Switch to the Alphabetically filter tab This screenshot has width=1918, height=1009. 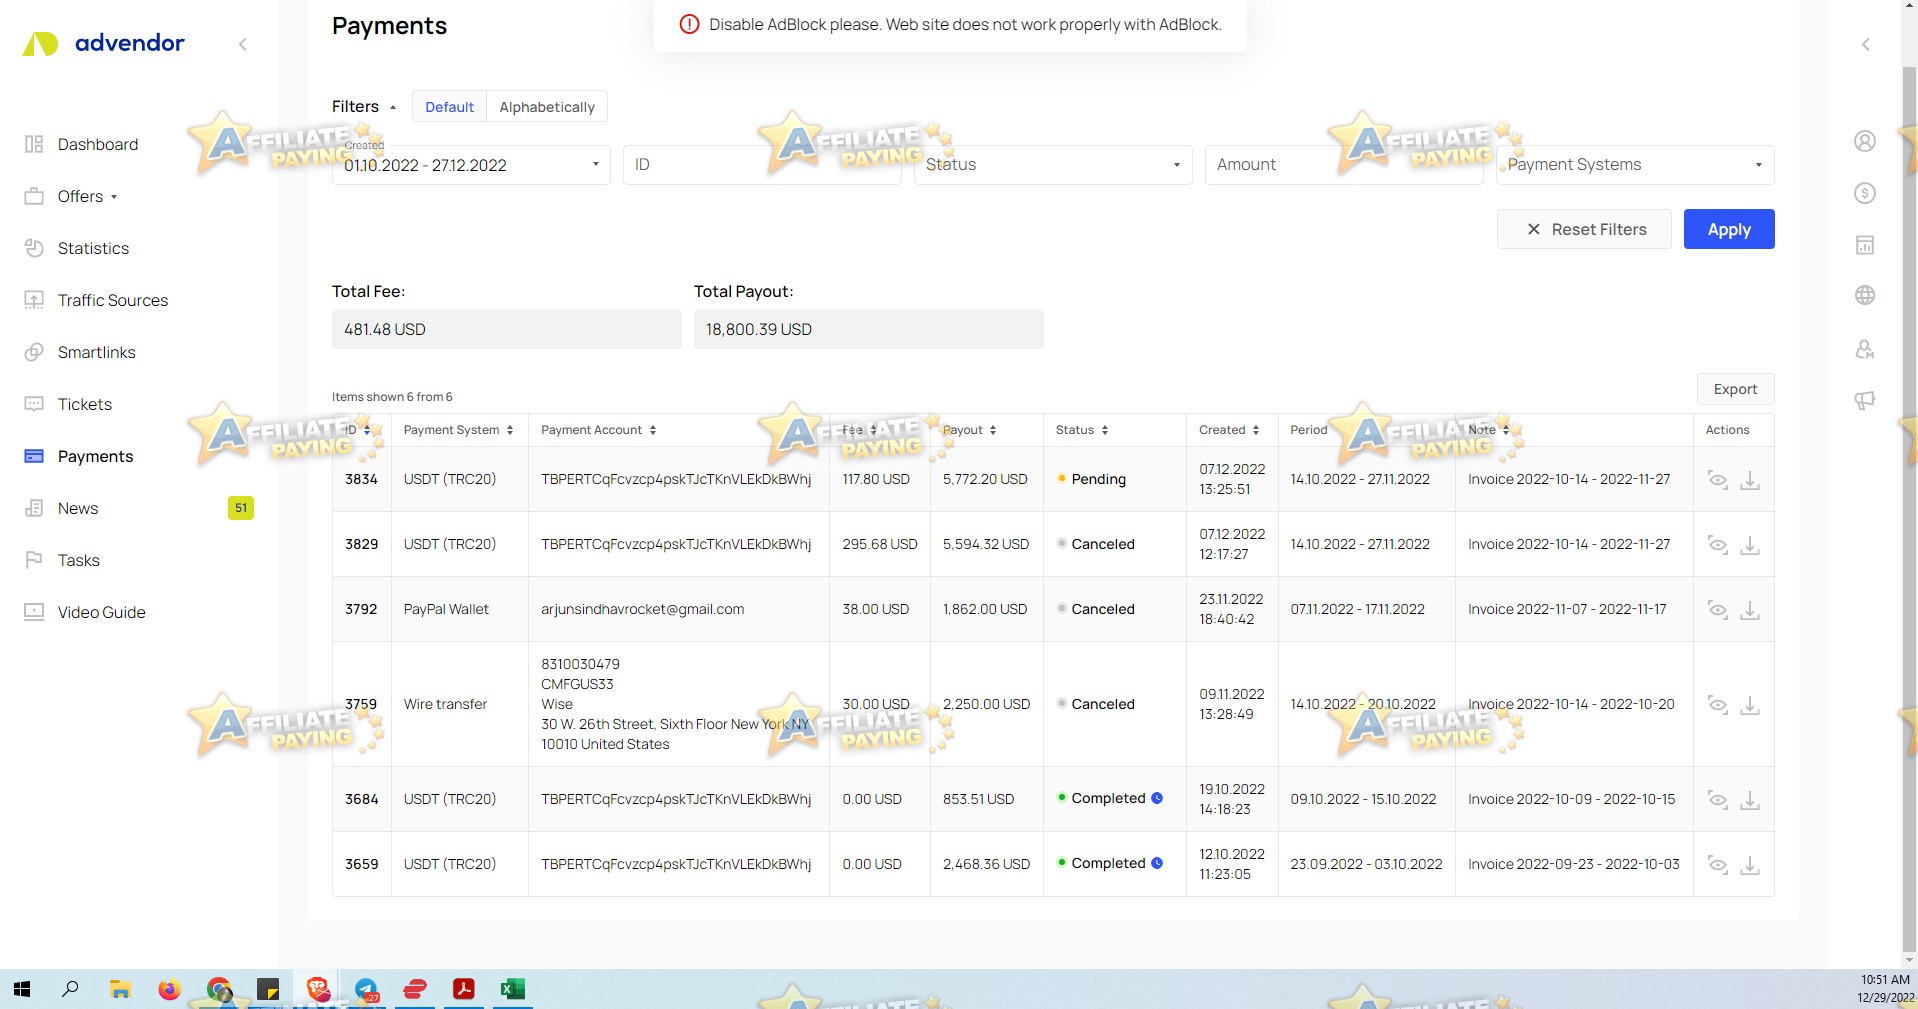click(546, 106)
